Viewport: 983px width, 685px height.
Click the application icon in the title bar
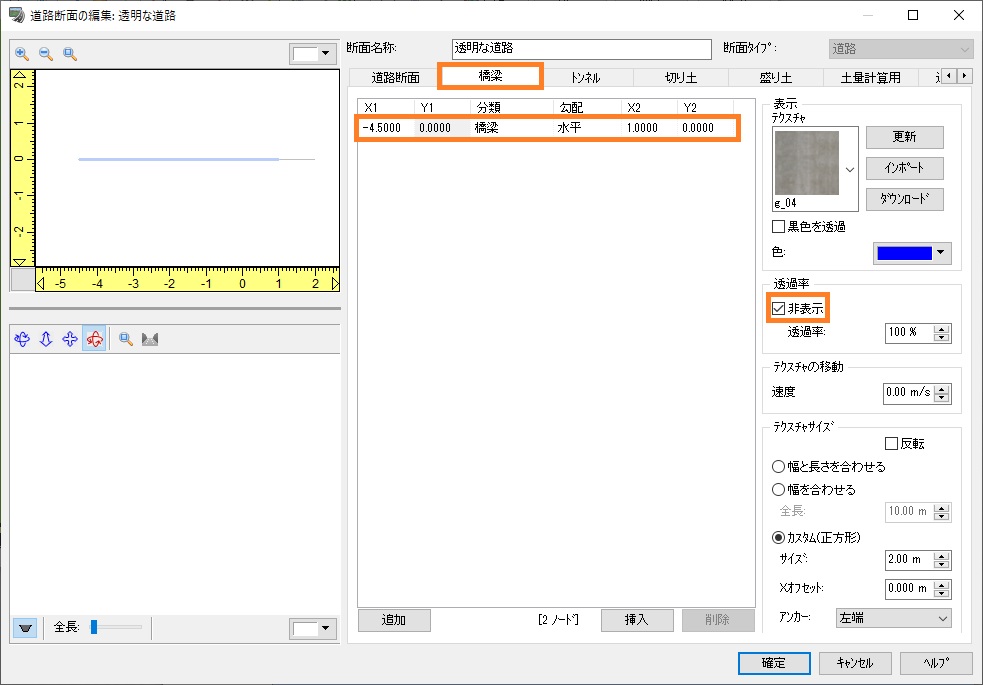pos(16,14)
